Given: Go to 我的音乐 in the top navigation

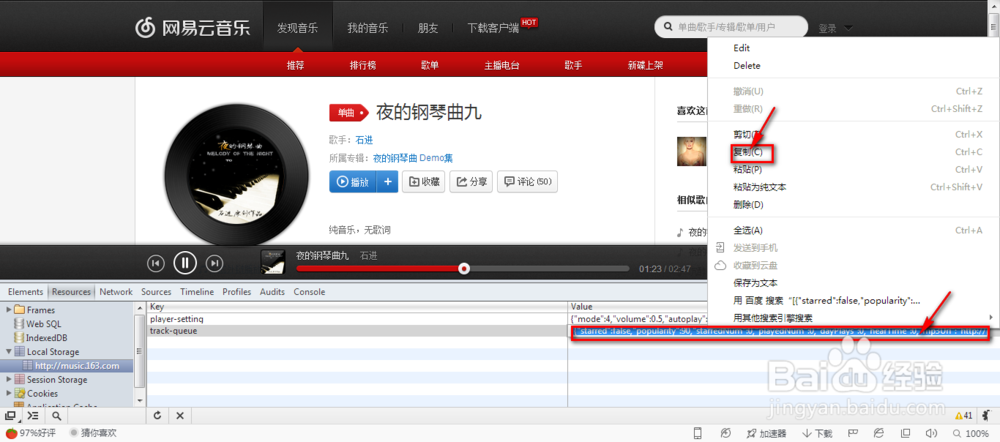Looking at the screenshot, I should click(x=367, y=28).
